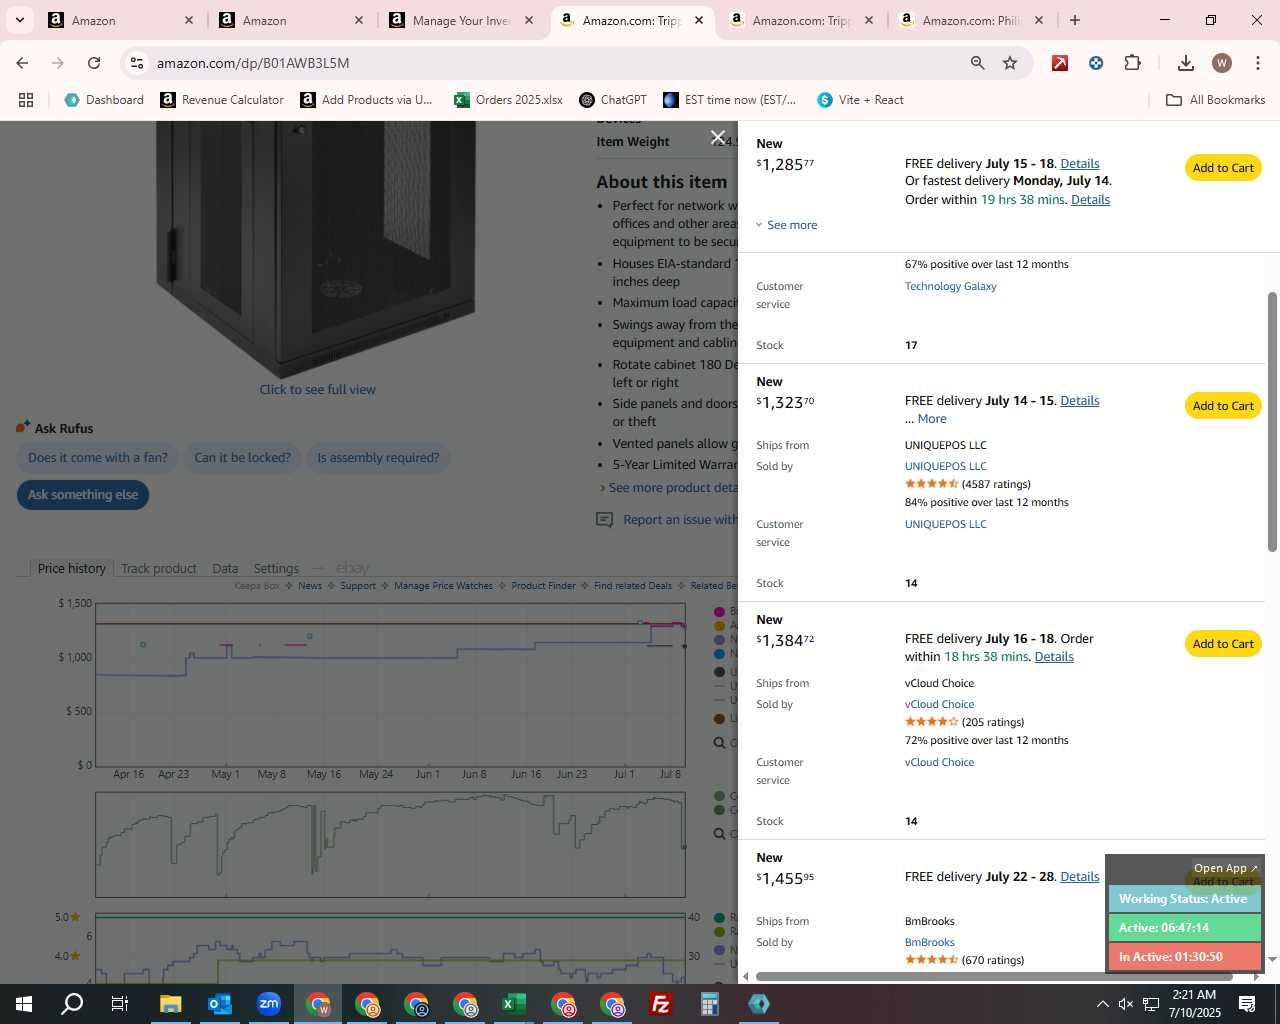Bookmark this page with star icon
The height and width of the screenshot is (1024, 1280).
tap(1010, 63)
